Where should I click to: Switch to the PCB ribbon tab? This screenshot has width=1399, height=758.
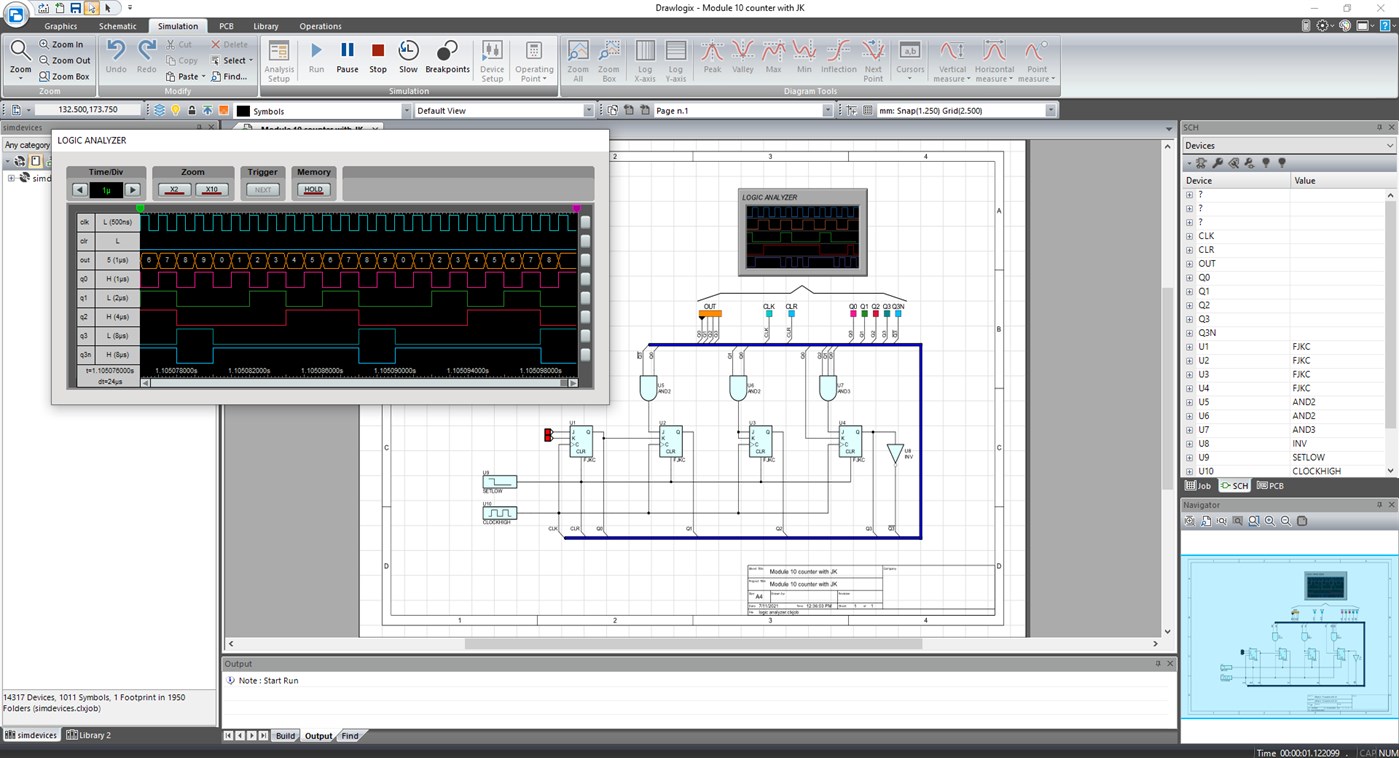pos(225,26)
